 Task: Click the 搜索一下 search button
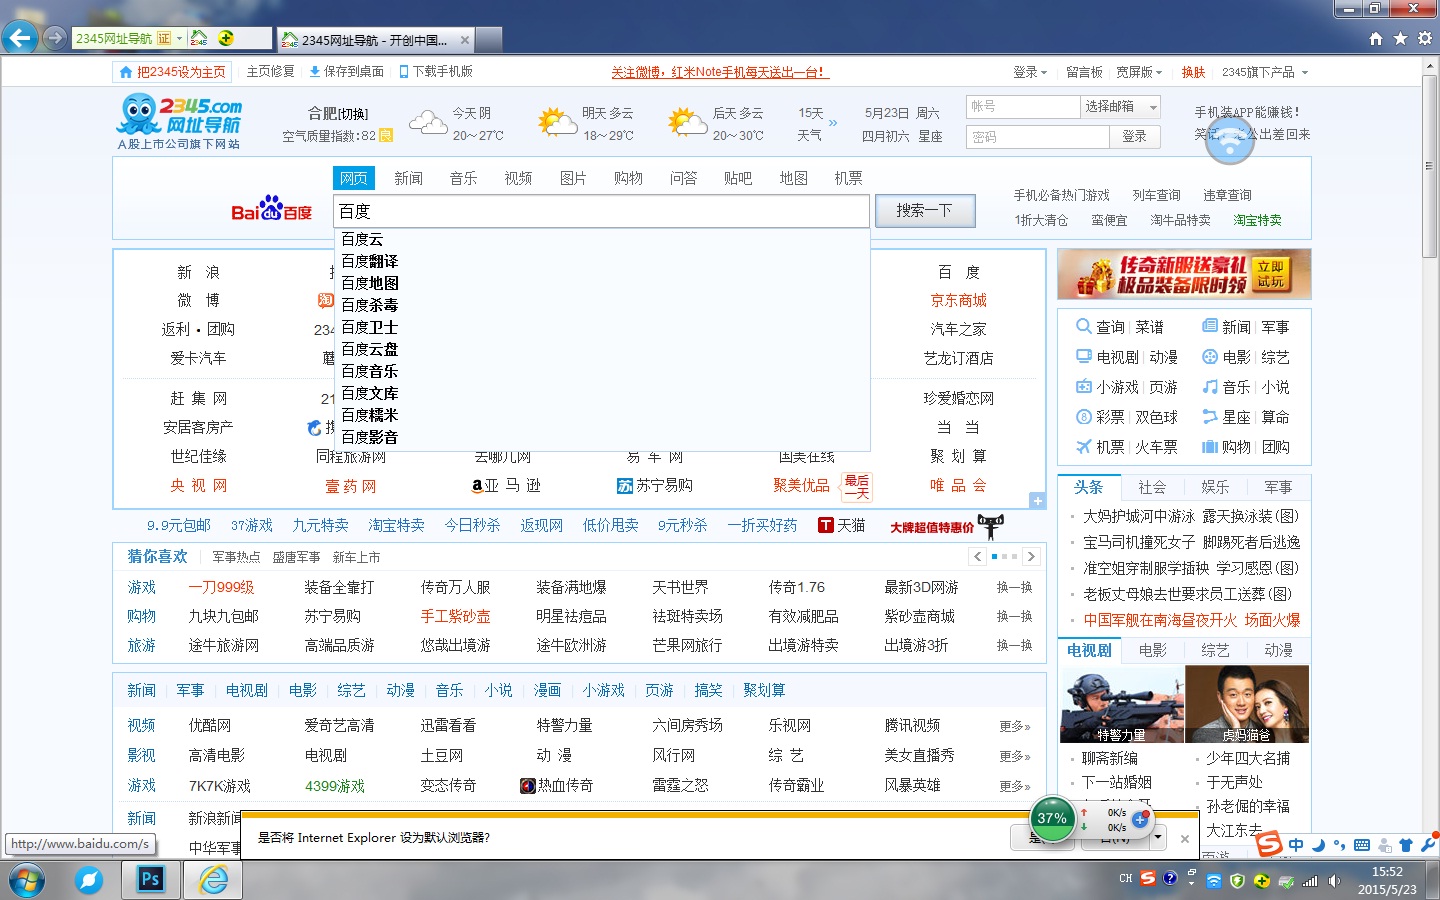923,210
